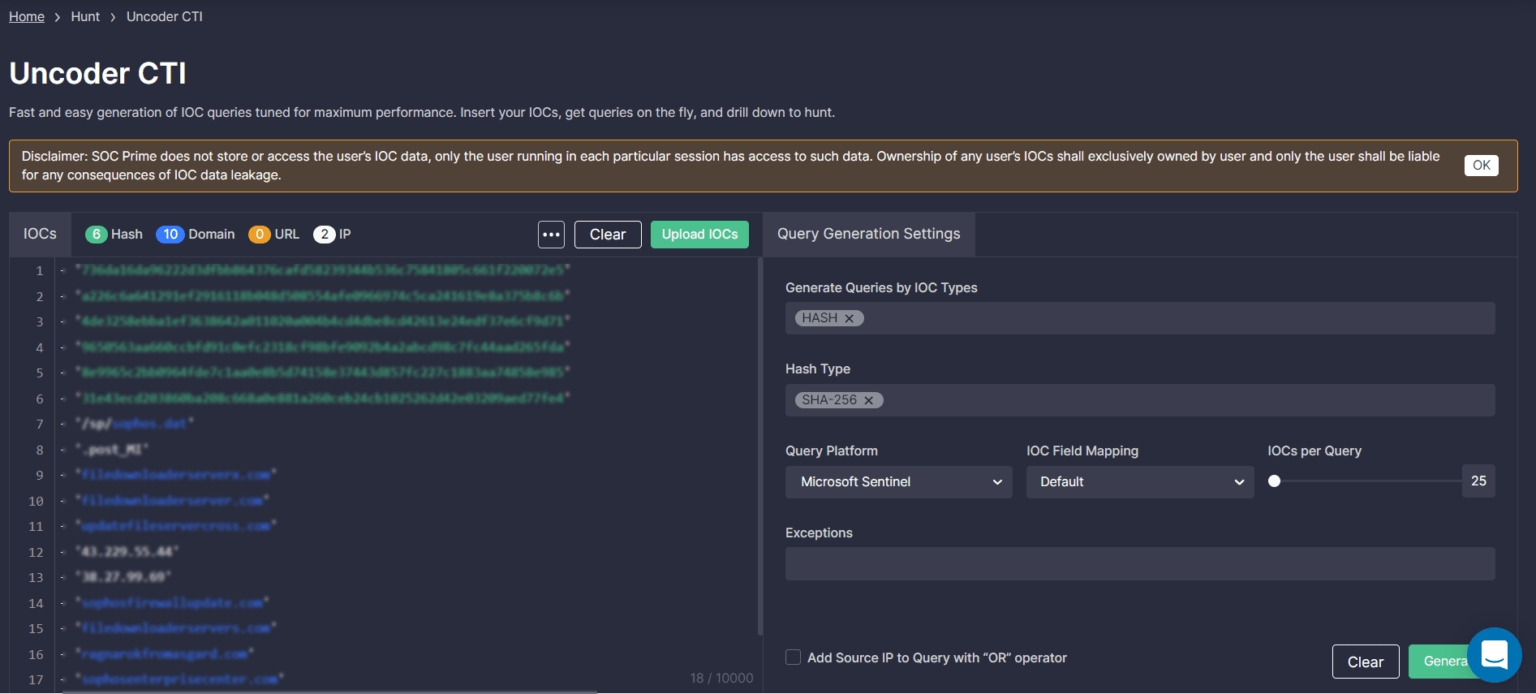Open the ellipsis more-options menu
This screenshot has height=694, width=1536.
click(x=551, y=234)
